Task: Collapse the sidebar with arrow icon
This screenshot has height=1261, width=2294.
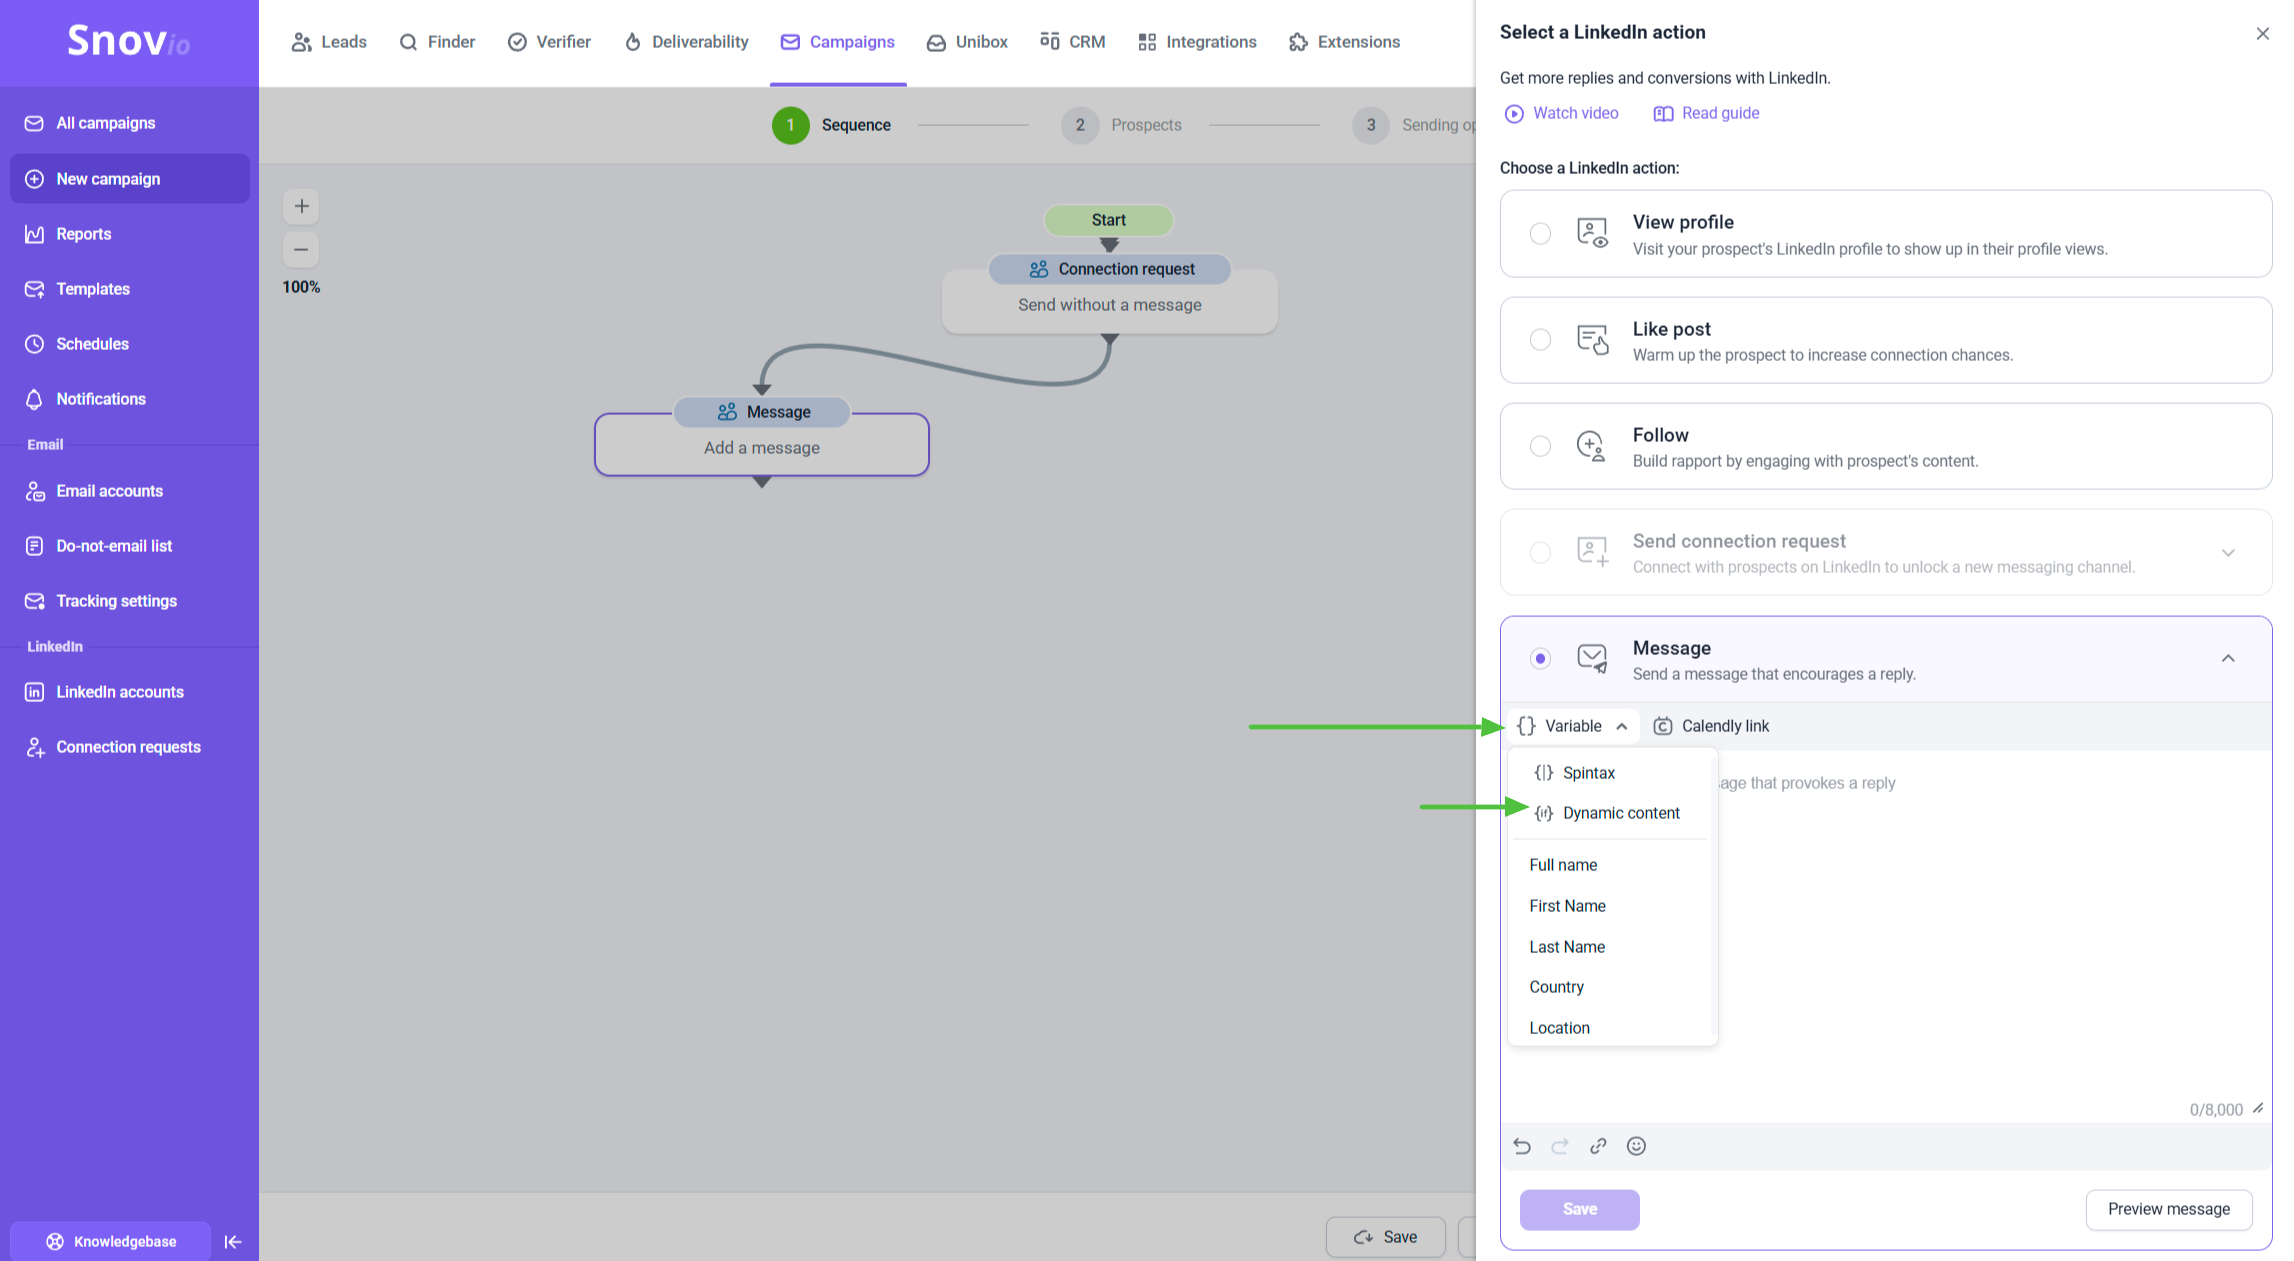Action: click(x=233, y=1241)
